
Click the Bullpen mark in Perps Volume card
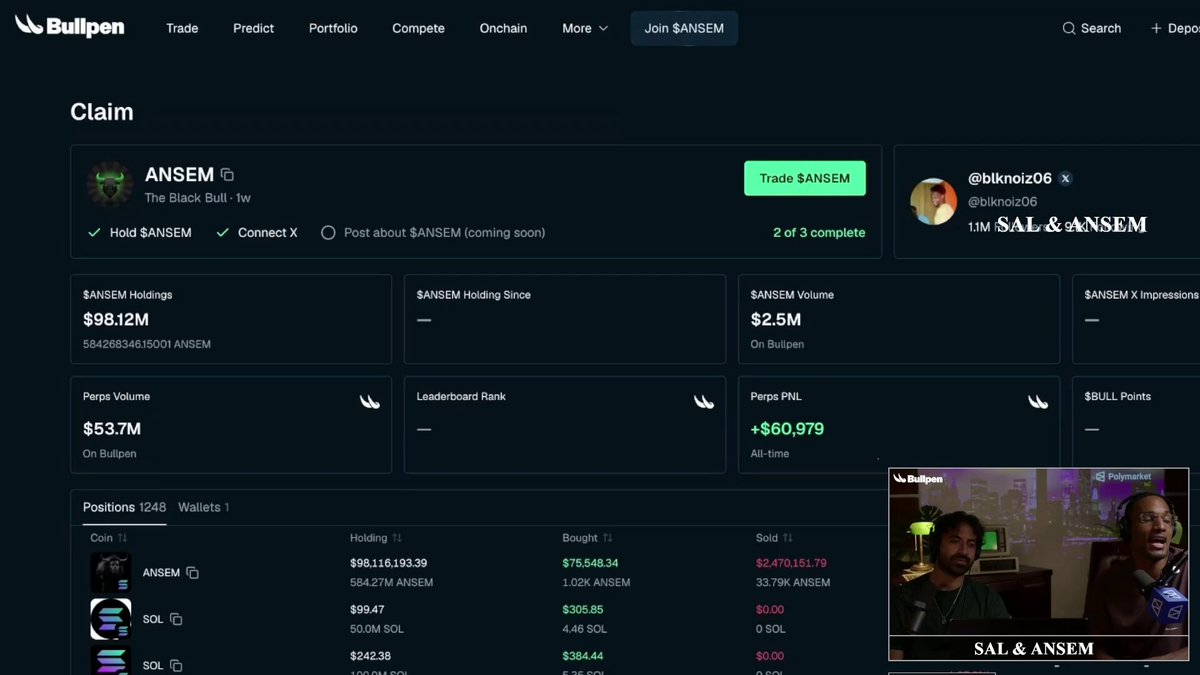pyautogui.click(x=370, y=402)
